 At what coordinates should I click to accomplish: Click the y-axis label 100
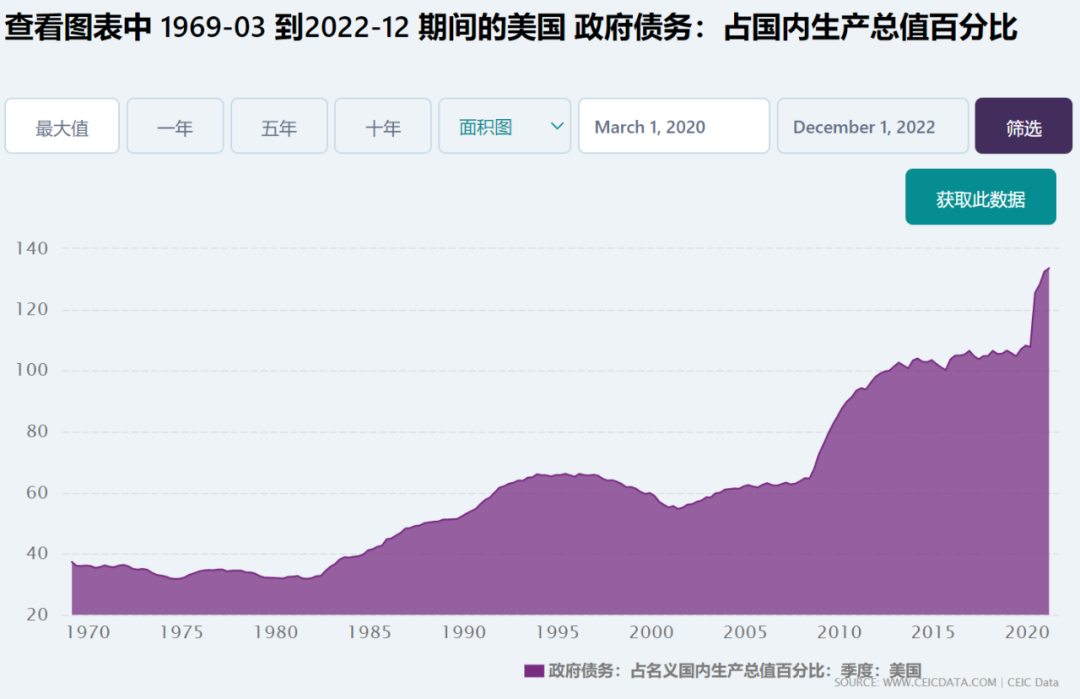click(32, 370)
